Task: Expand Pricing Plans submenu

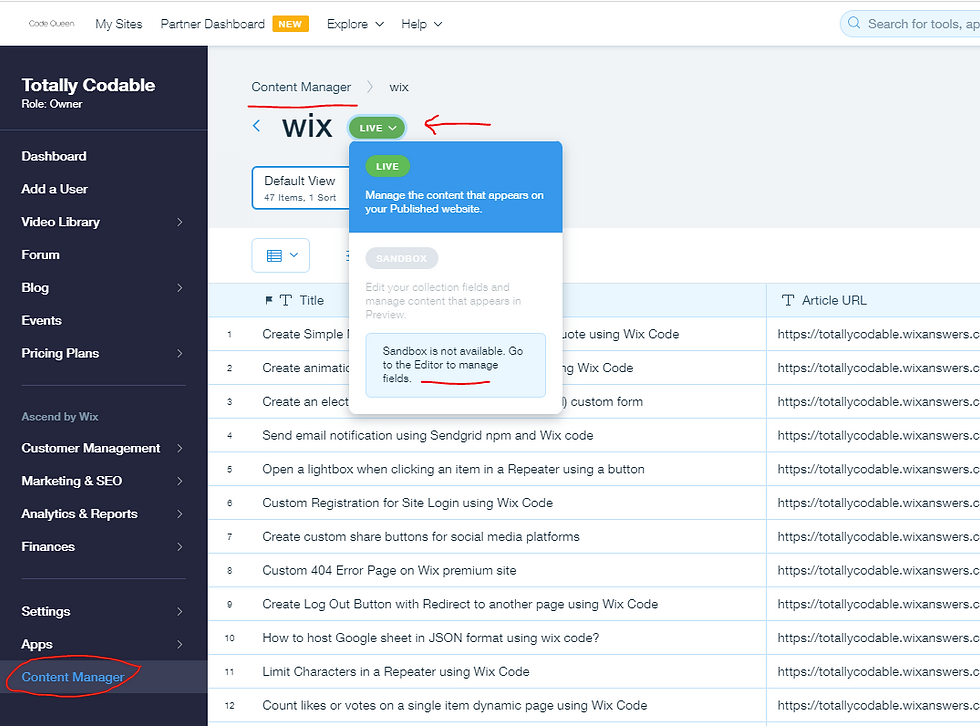Action: pos(180,353)
